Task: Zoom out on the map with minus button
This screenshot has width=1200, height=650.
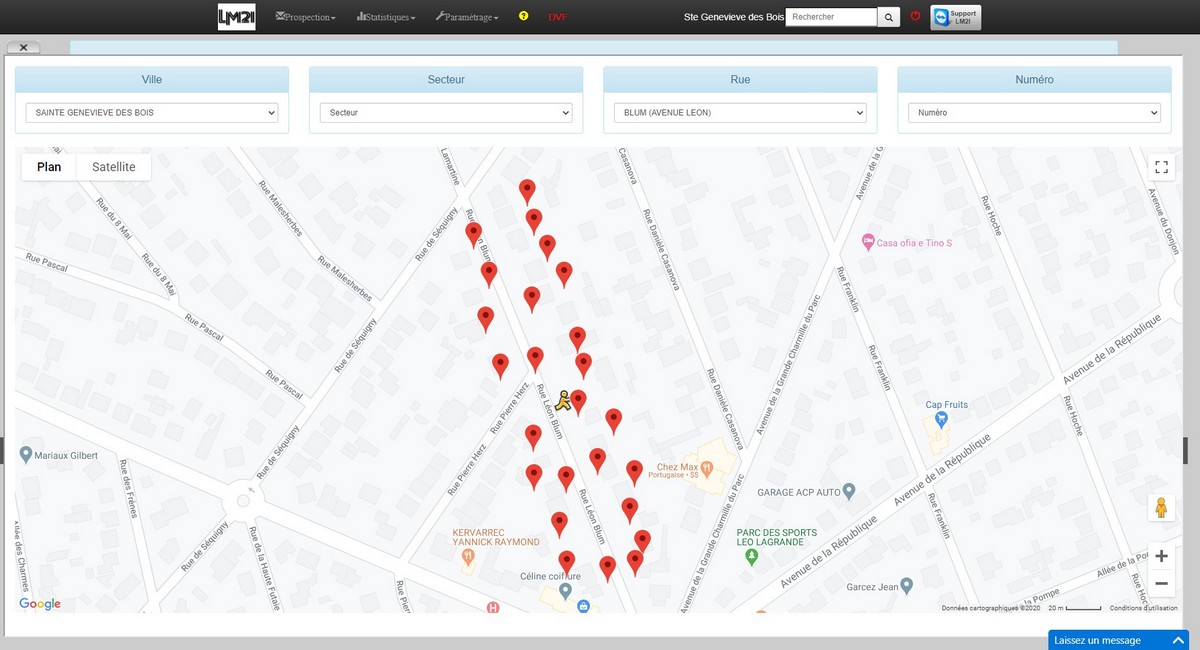Action: coord(1161,583)
